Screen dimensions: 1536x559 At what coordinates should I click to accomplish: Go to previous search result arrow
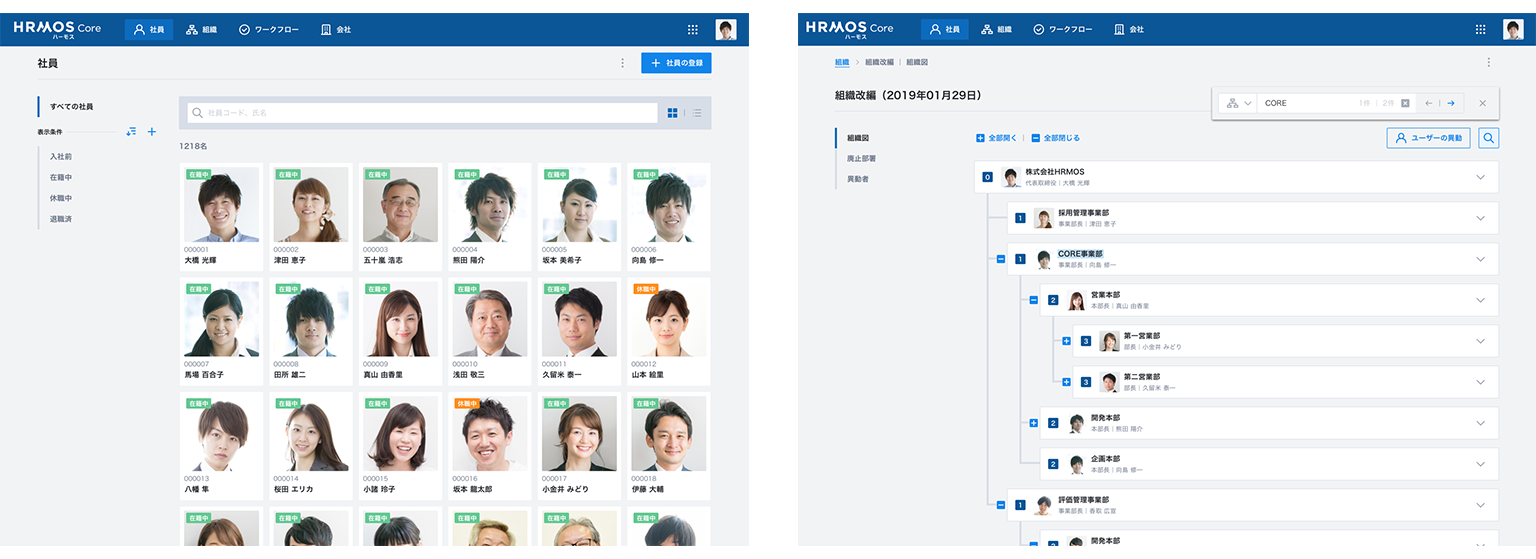[x=1429, y=103]
